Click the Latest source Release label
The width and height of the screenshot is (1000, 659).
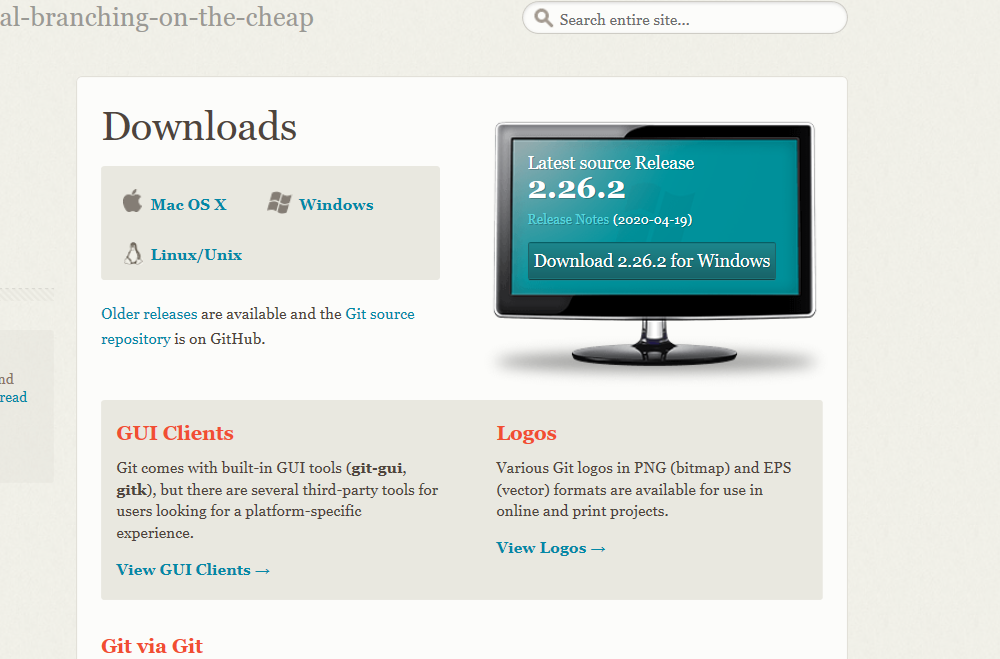[610, 163]
